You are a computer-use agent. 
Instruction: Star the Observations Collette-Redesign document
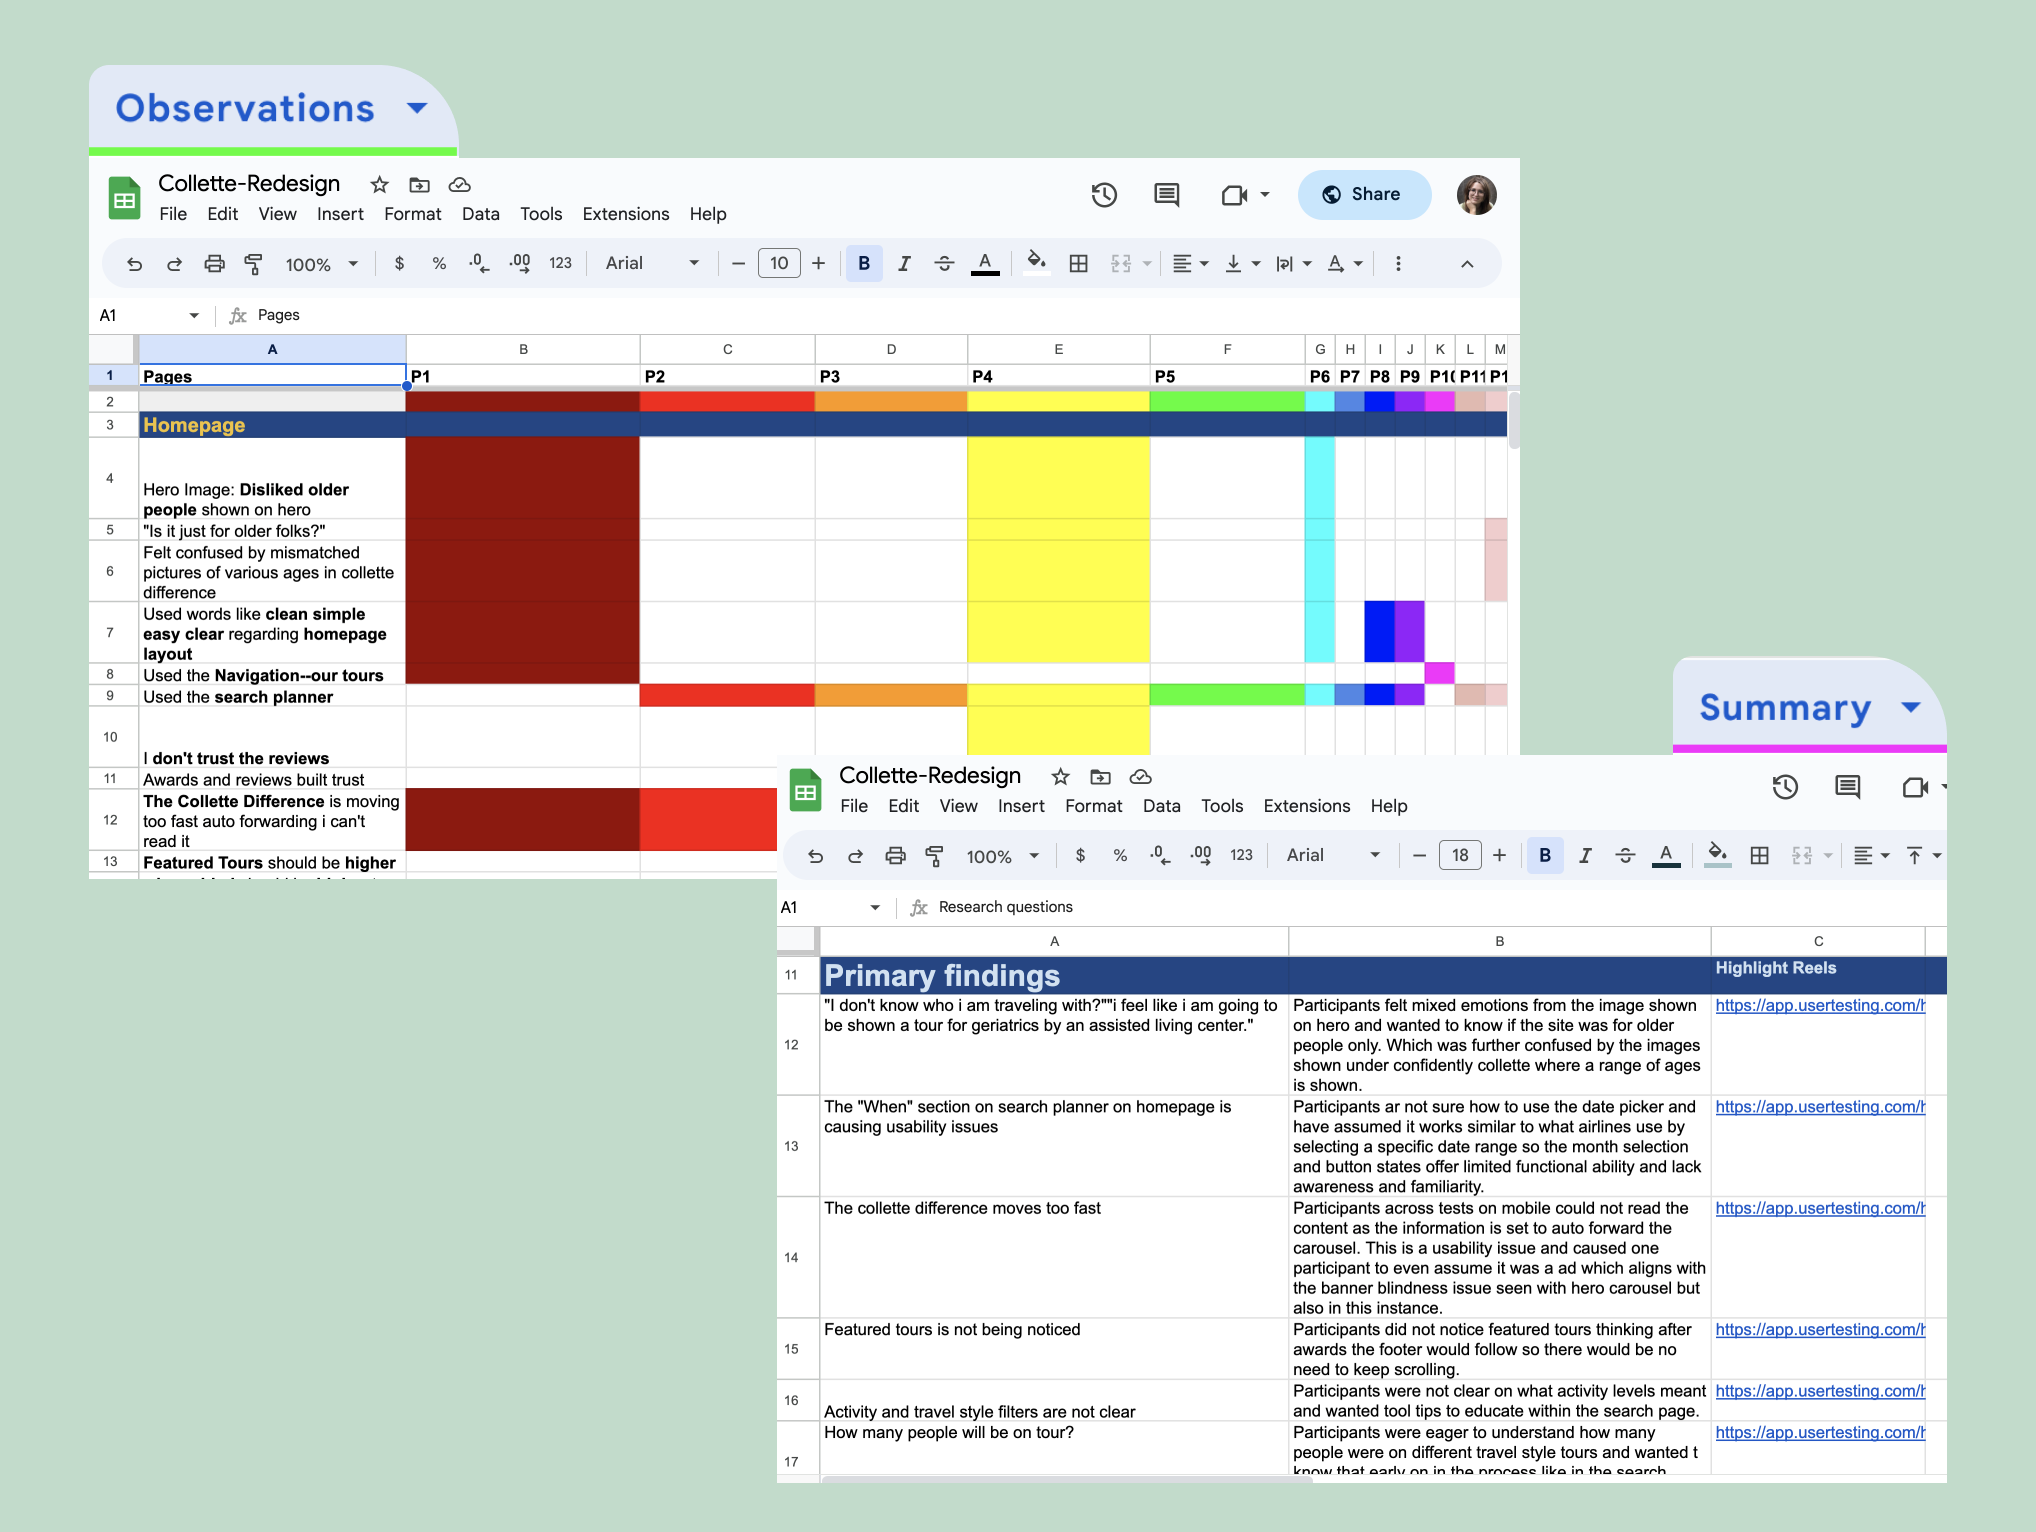pyautogui.click(x=379, y=185)
